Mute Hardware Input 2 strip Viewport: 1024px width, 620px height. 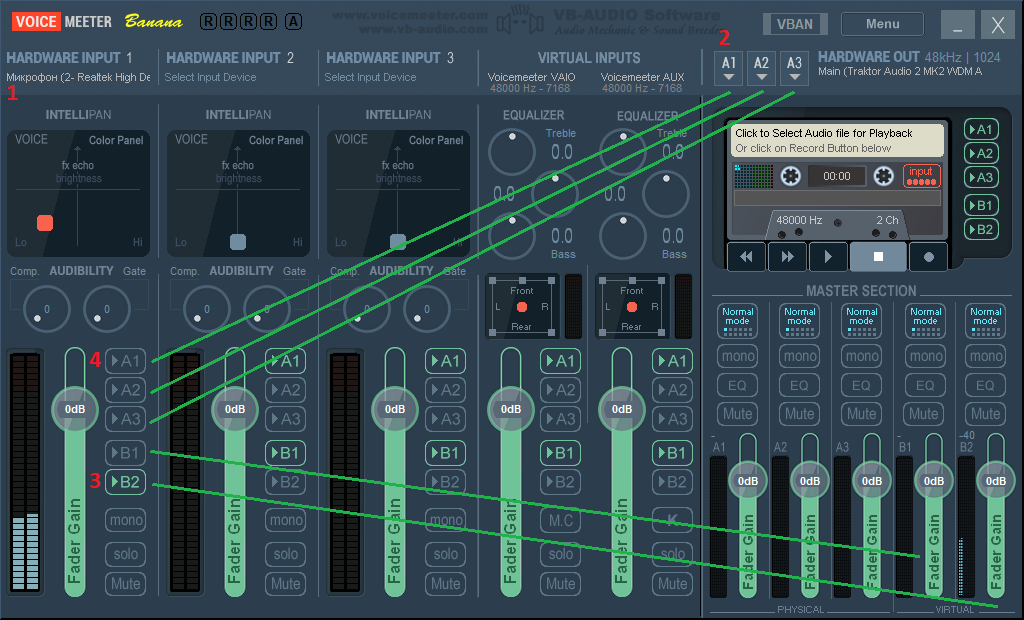(x=285, y=583)
